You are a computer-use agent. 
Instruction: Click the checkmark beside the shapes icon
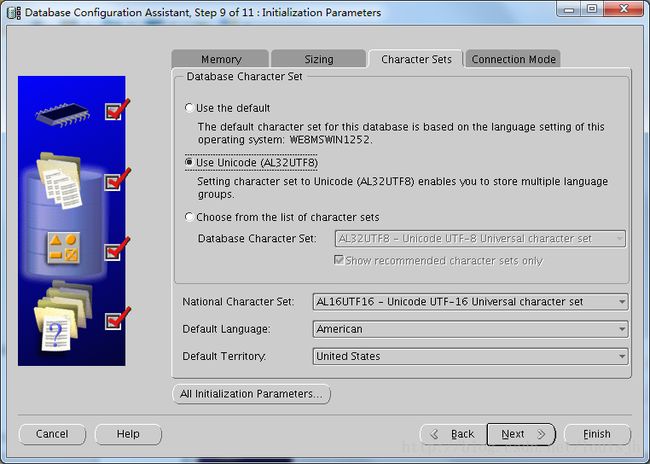click(117, 249)
